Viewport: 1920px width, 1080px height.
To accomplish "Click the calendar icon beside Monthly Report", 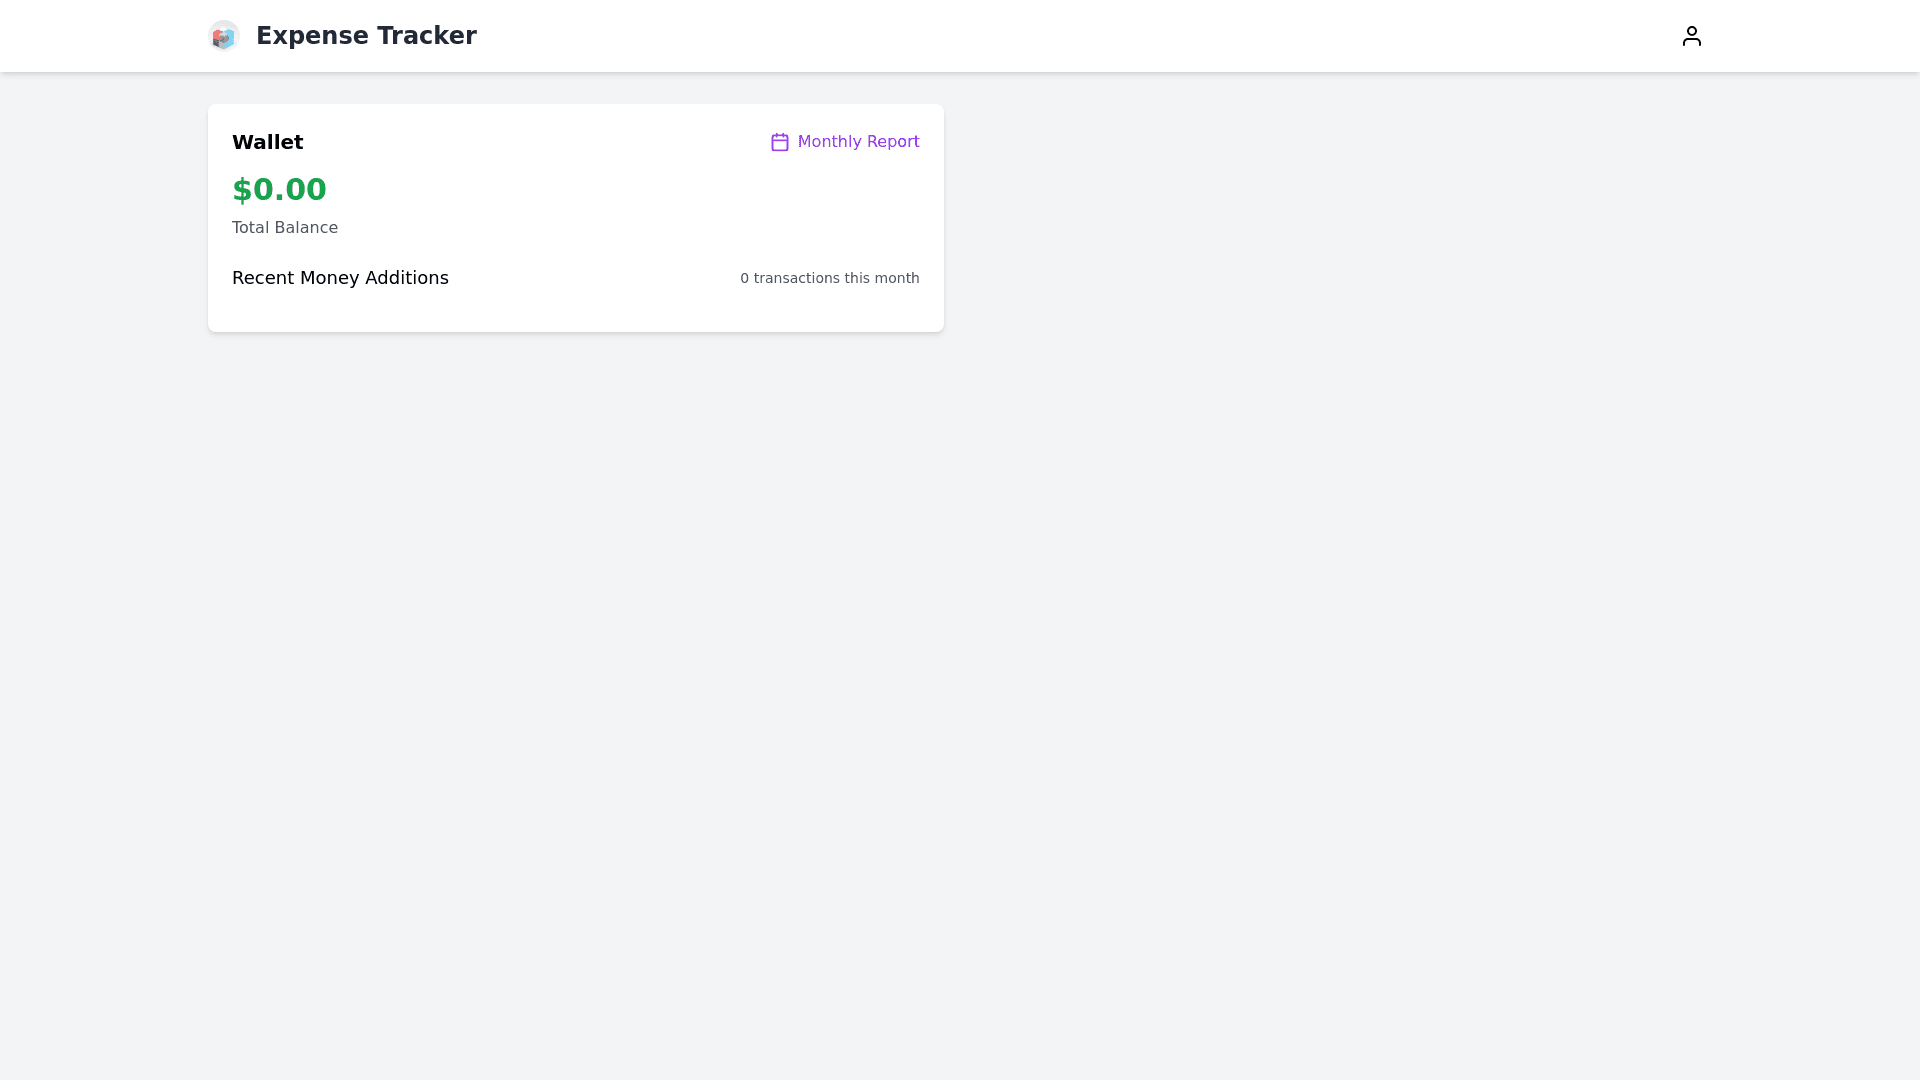I will (780, 142).
